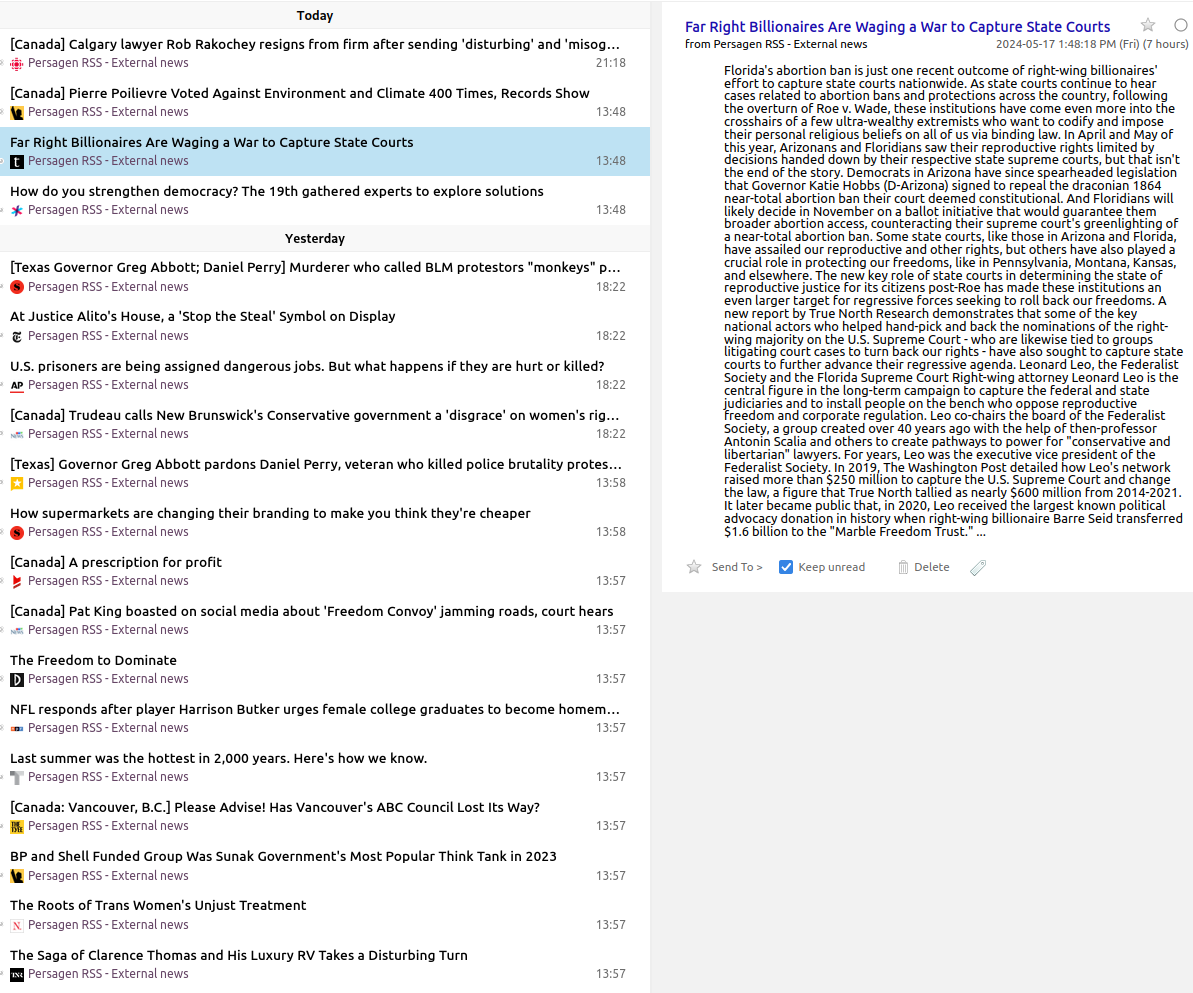Open the Pat King boasted on social media headline
Viewport: 1193px width, 993px height.
311,611
